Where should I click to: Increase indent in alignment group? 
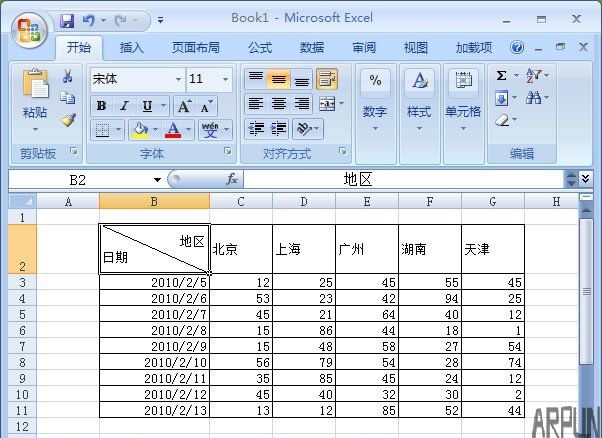pos(279,128)
